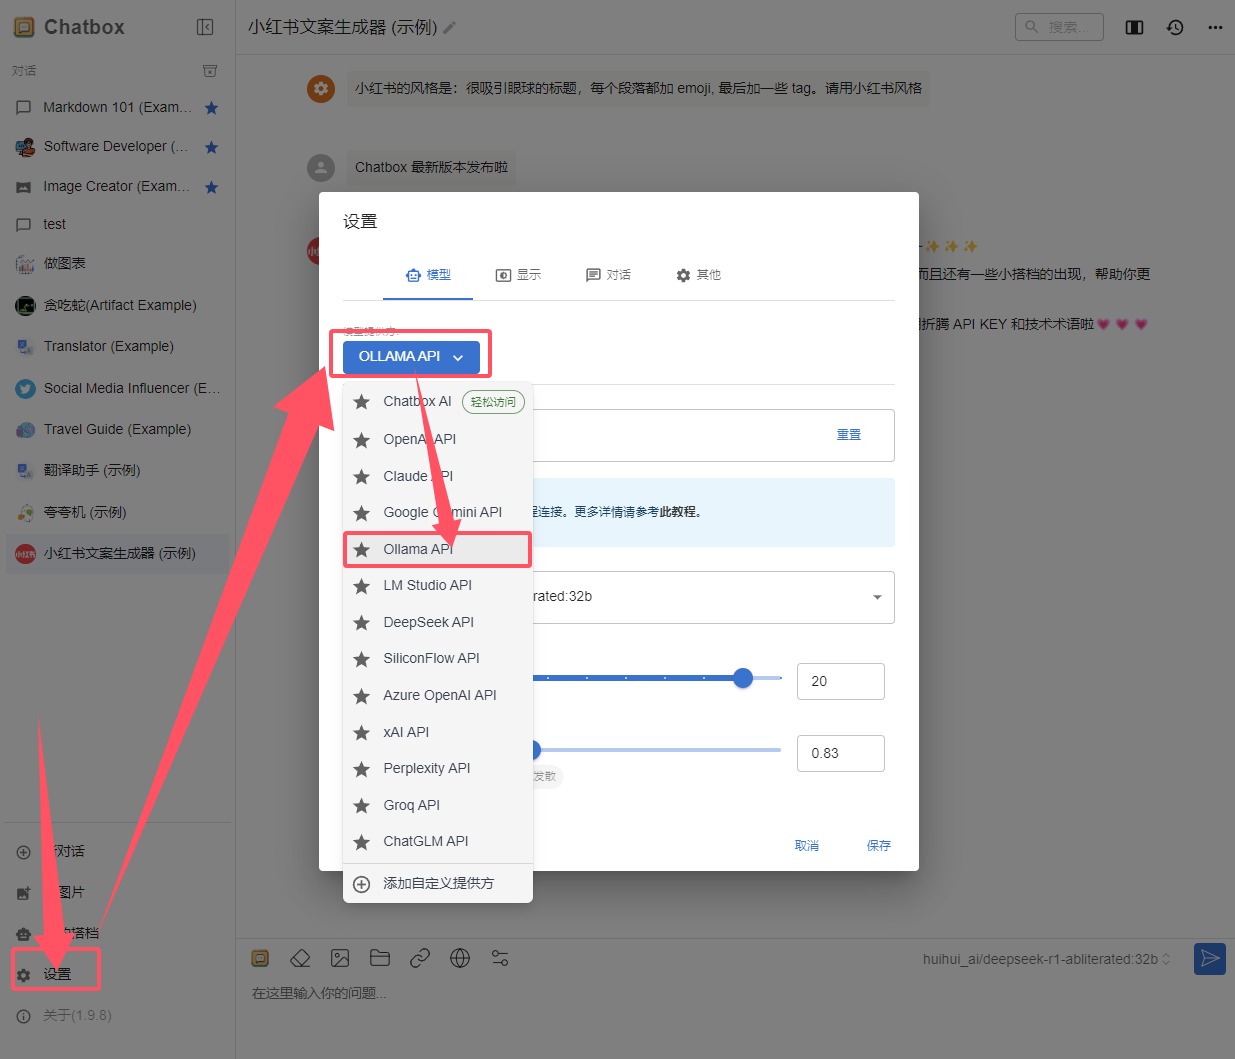Click the plus icon for custom provider
Screen dimensions: 1235x1059
(x=362, y=884)
